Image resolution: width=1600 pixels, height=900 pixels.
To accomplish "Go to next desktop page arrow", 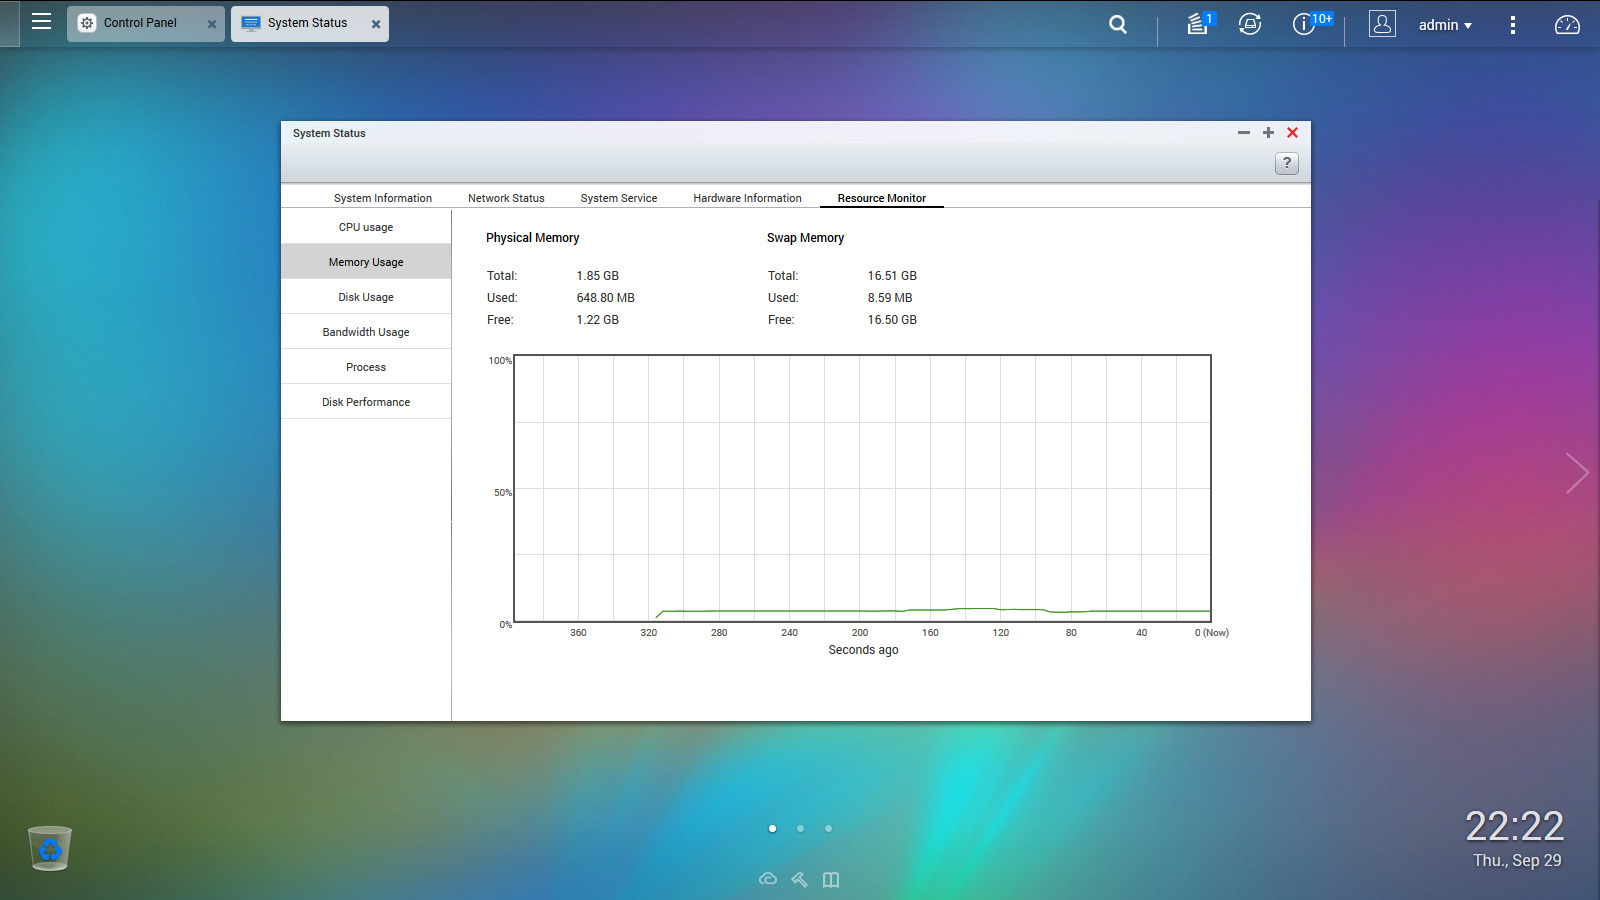I will click(1577, 473).
